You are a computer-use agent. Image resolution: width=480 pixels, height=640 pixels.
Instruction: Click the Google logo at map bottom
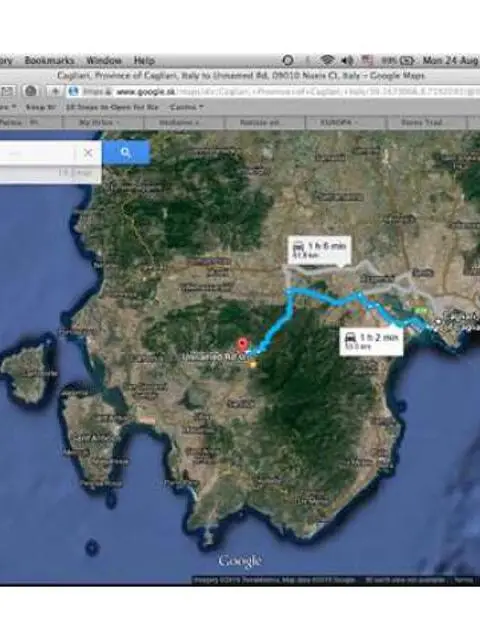pos(240,562)
